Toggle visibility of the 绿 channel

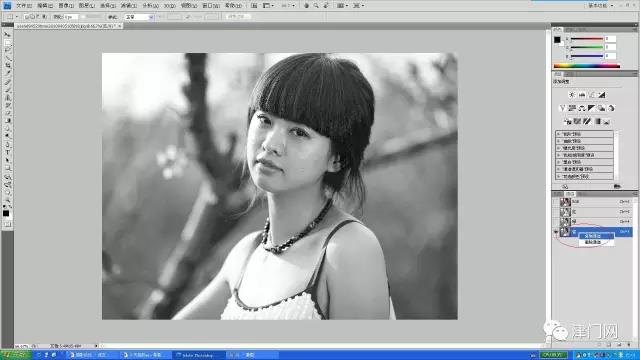[556, 222]
